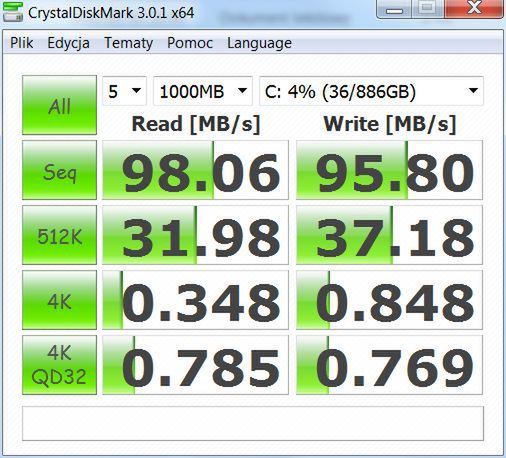Select the Seq write result 95.80
The image size is (506, 458).
pyautogui.click(x=389, y=170)
